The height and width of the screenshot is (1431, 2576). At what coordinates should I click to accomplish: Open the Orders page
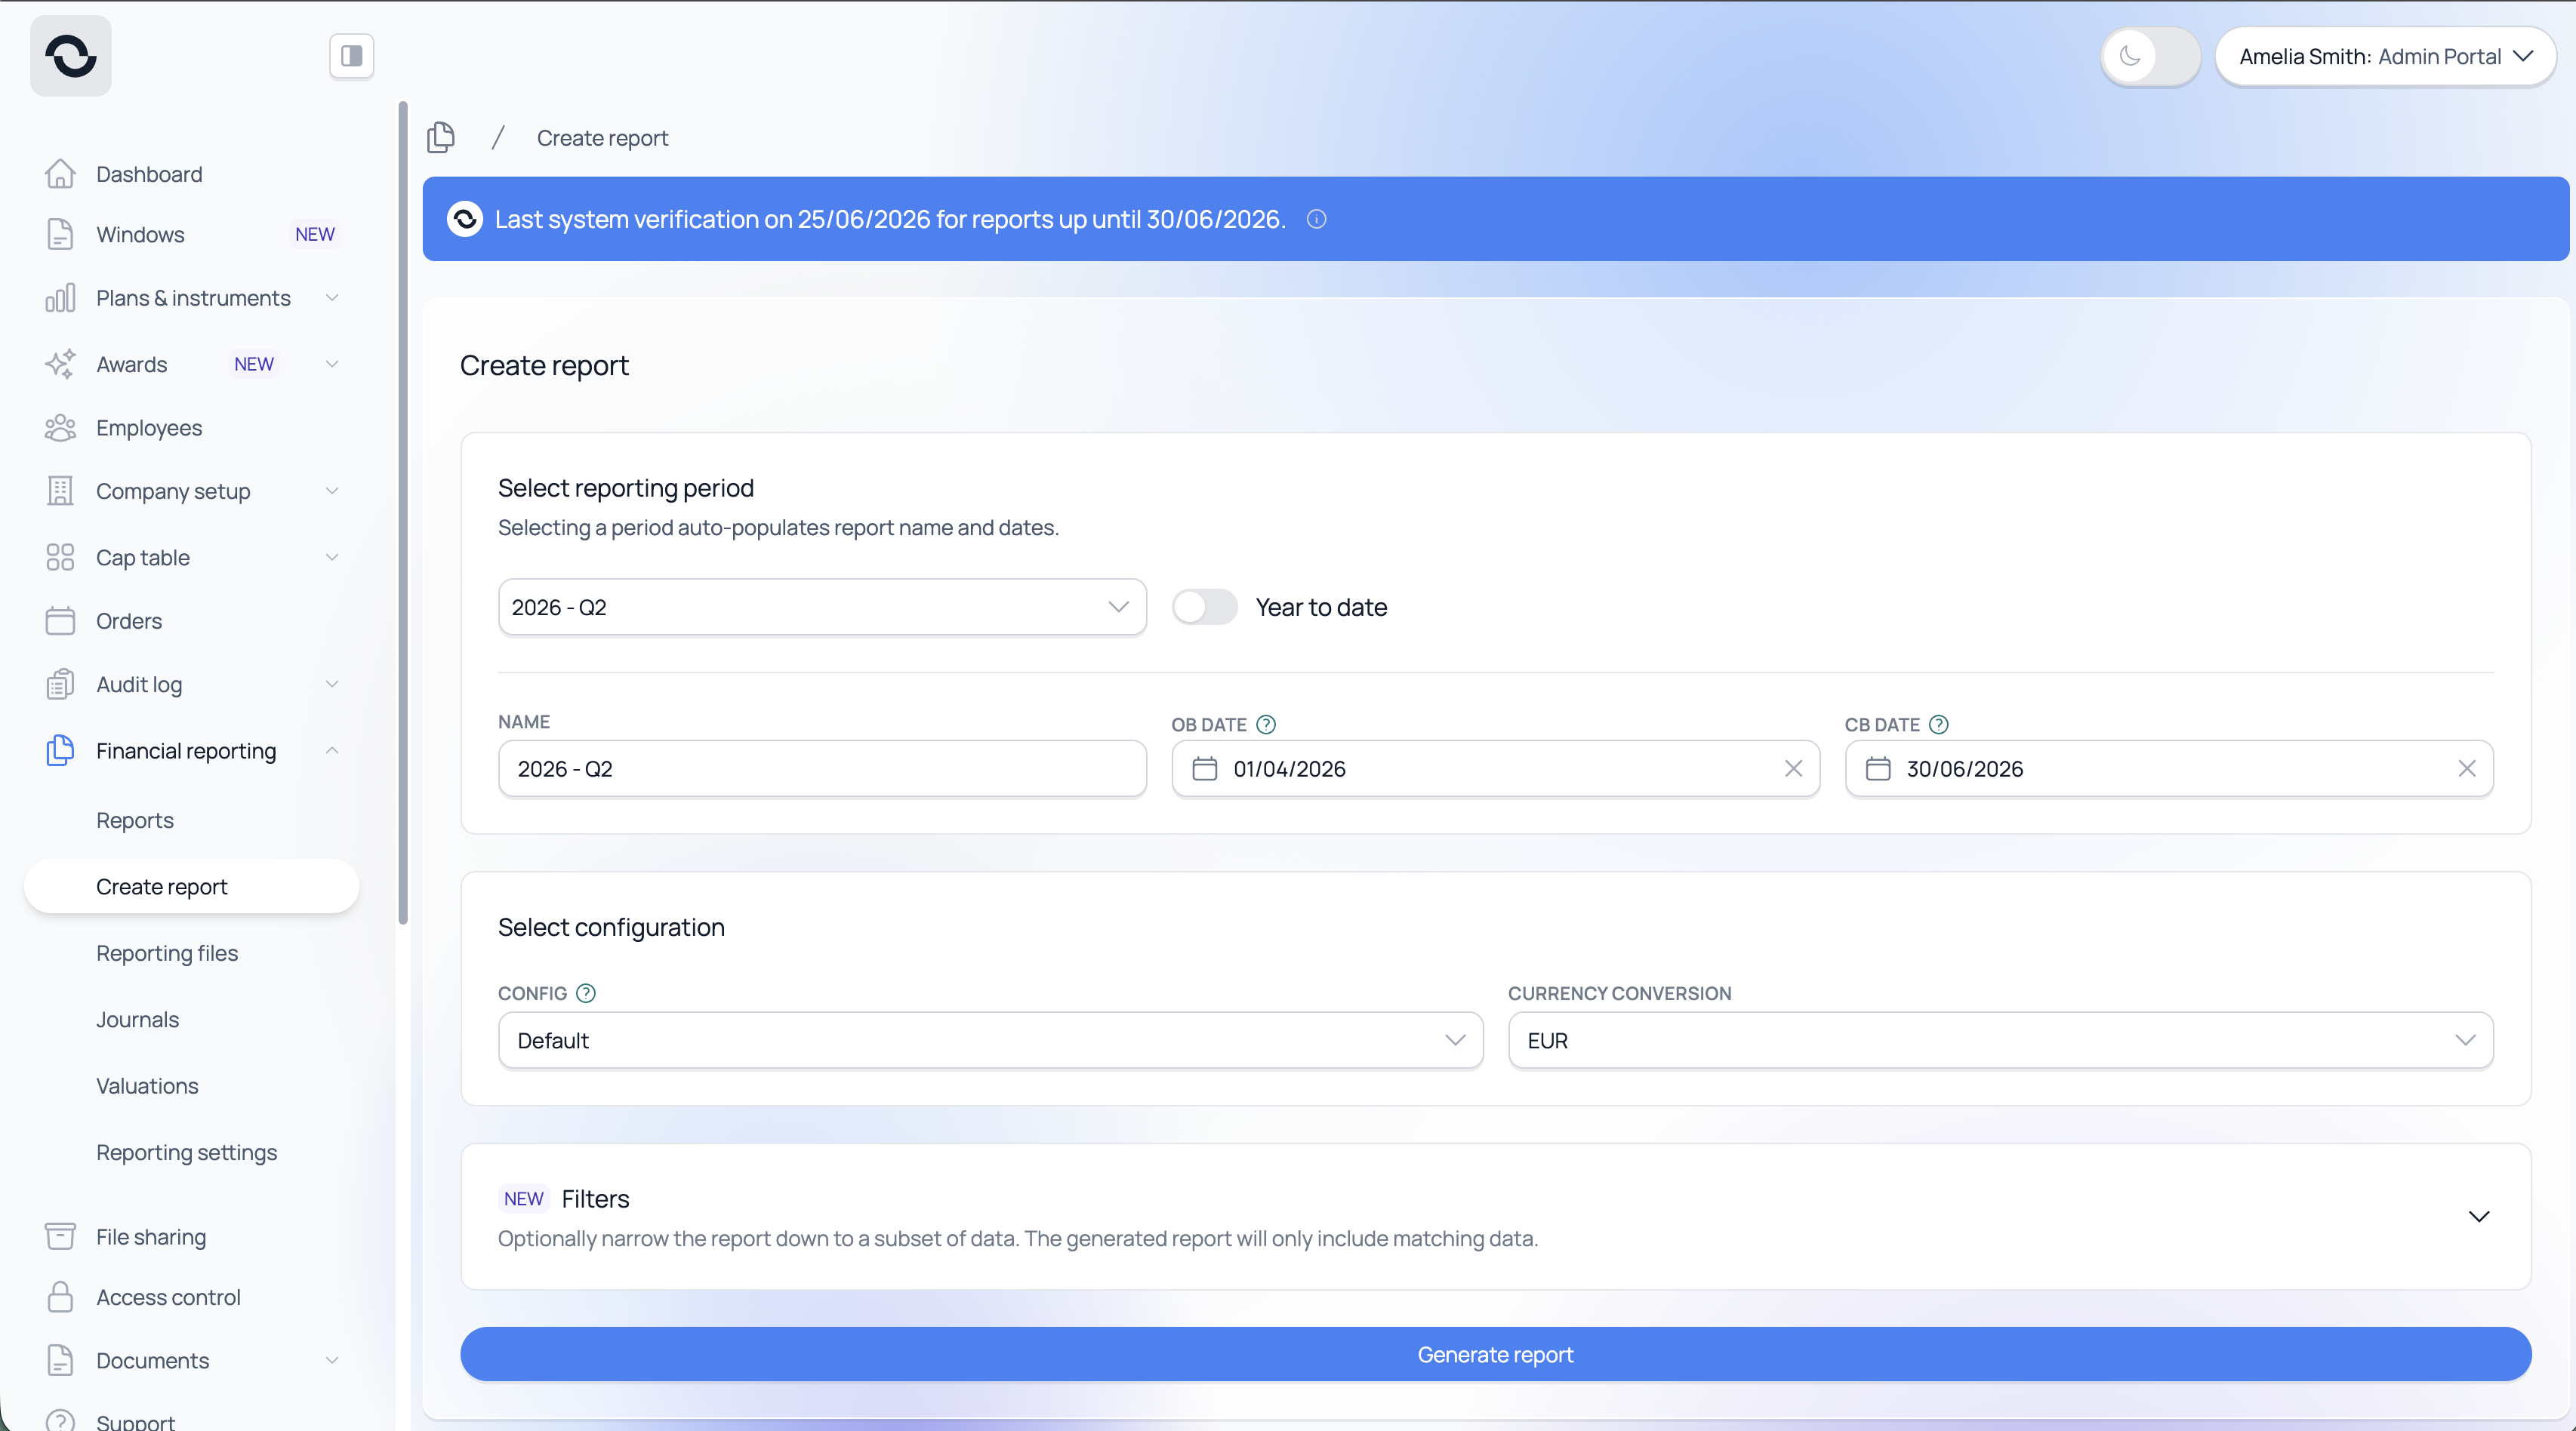(x=129, y=621)
